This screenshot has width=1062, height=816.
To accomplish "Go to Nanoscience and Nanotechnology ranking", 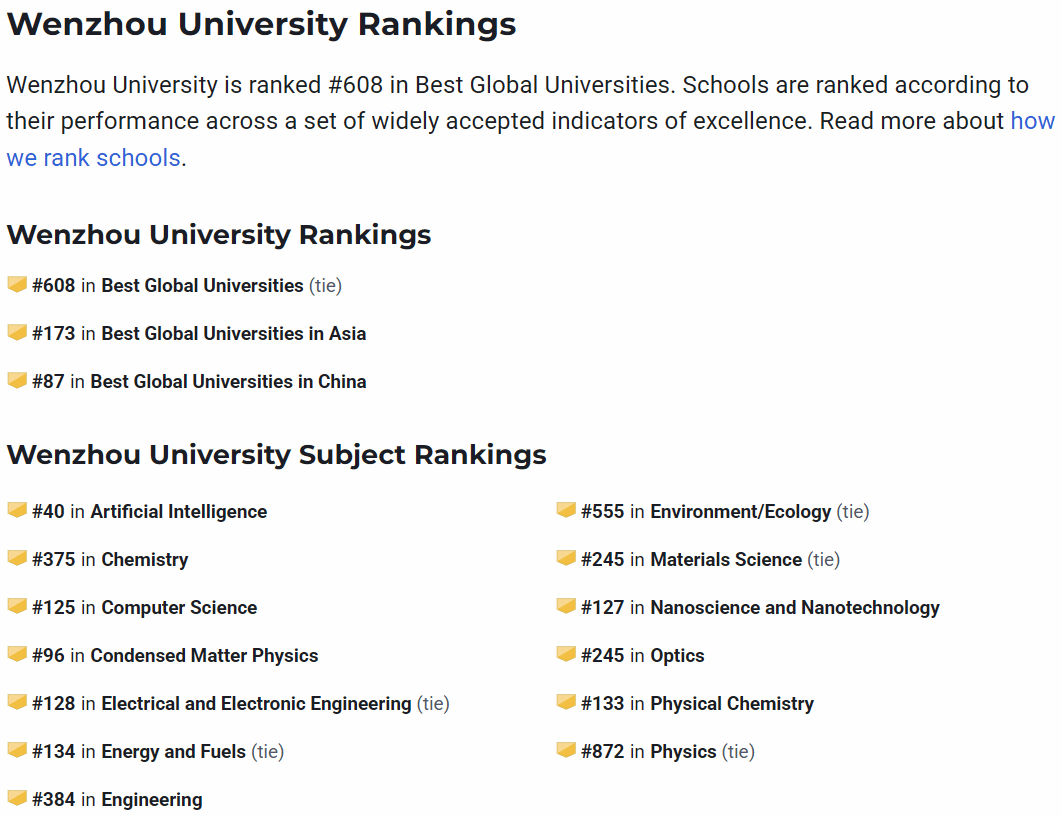I will (795, 608).
